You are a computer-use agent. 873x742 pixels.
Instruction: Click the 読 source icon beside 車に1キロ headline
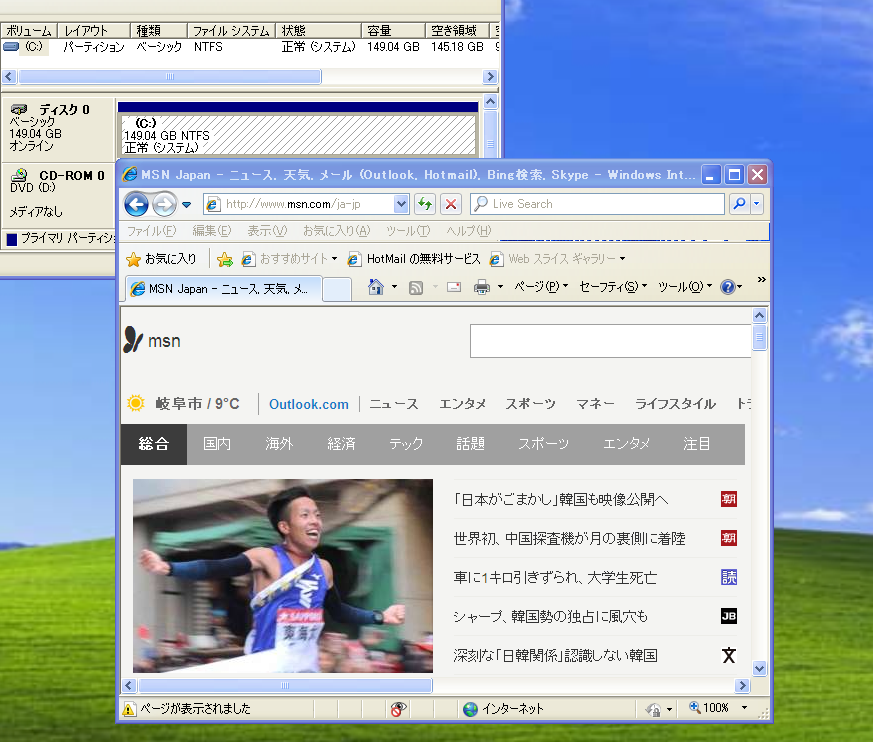click(729, 577)
